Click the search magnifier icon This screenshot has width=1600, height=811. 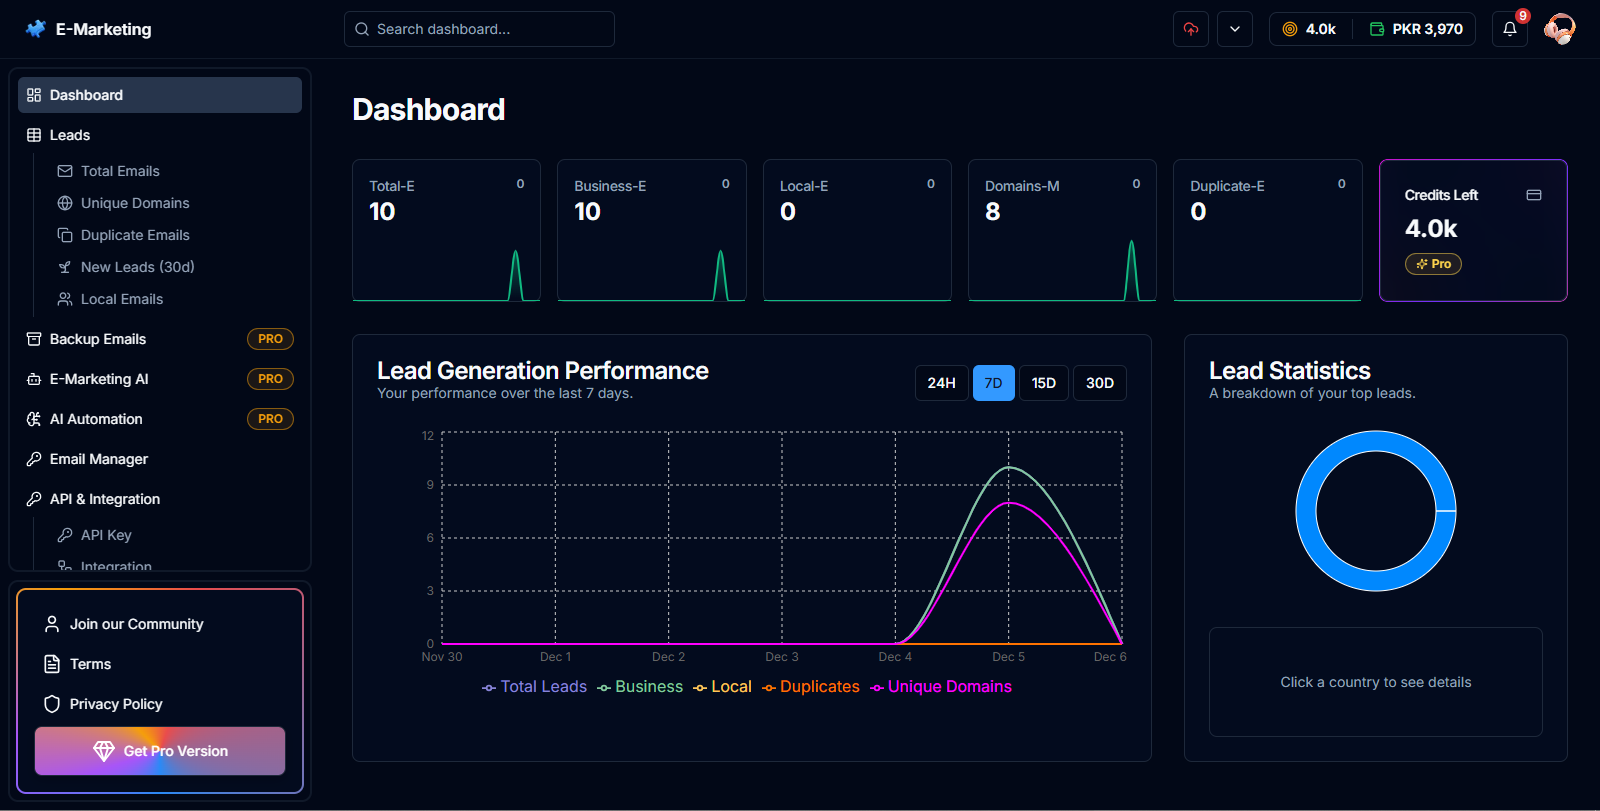[362, 29]
